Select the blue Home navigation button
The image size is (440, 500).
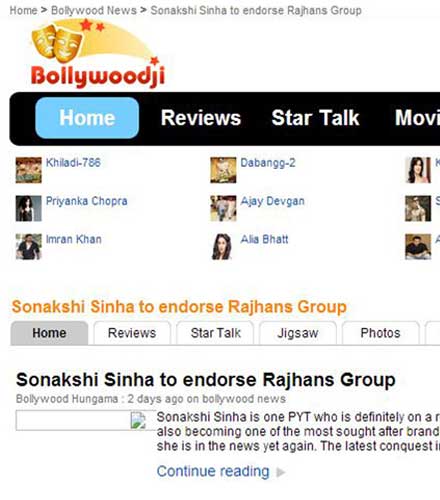87,118
